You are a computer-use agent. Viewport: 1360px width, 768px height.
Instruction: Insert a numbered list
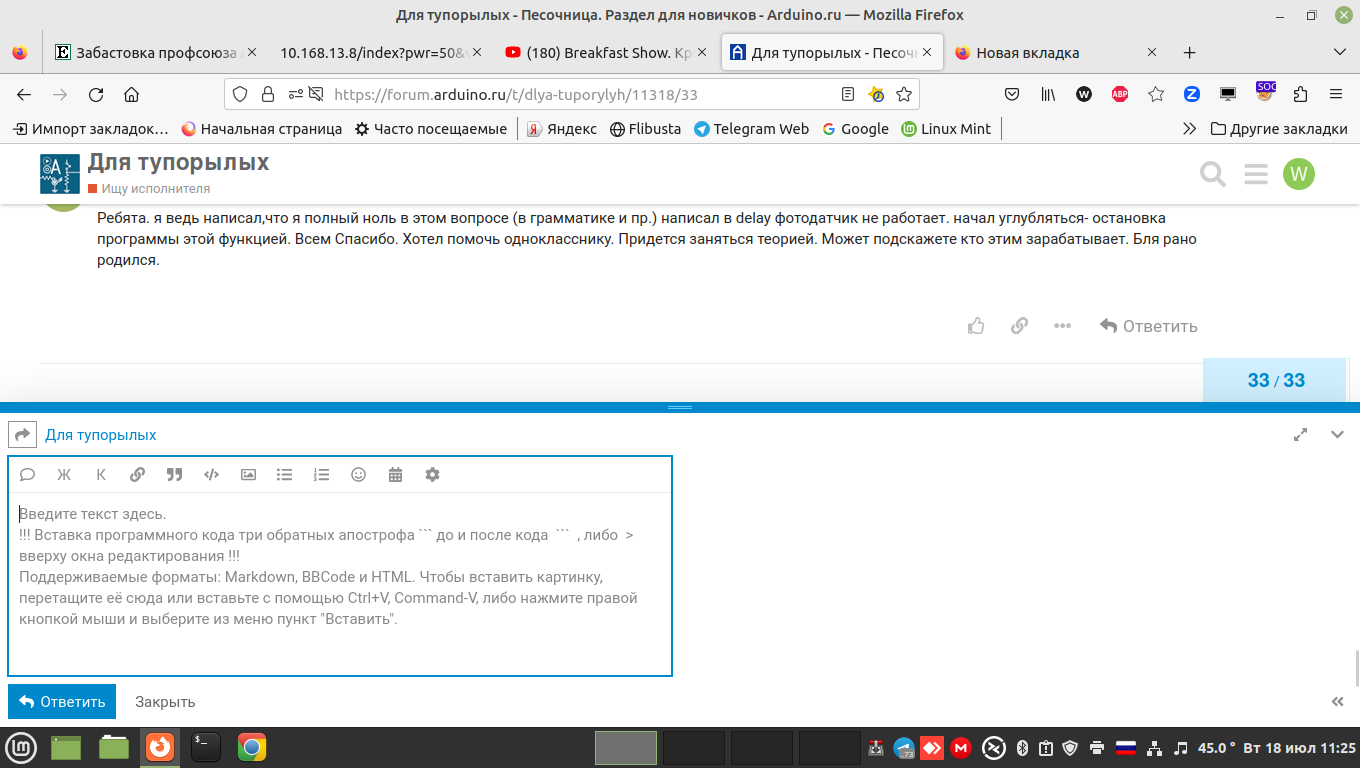click(x=321, y=475)
